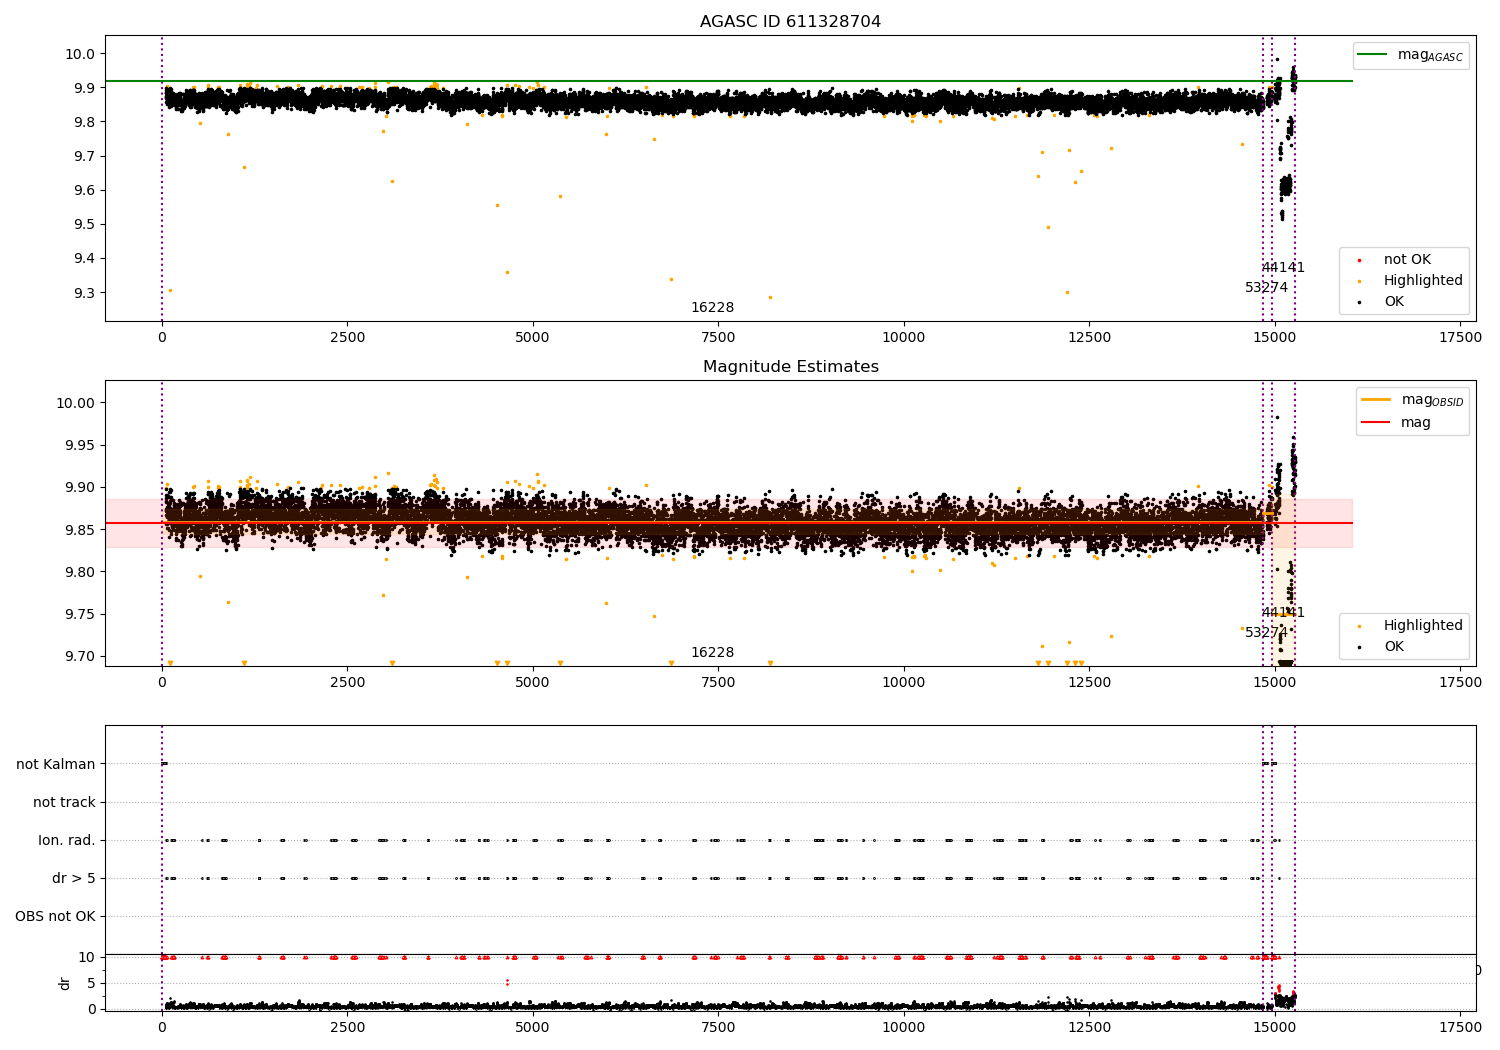
Task: Click 'Highlighted' in the top panel legend
Action: pos(1423,281)
